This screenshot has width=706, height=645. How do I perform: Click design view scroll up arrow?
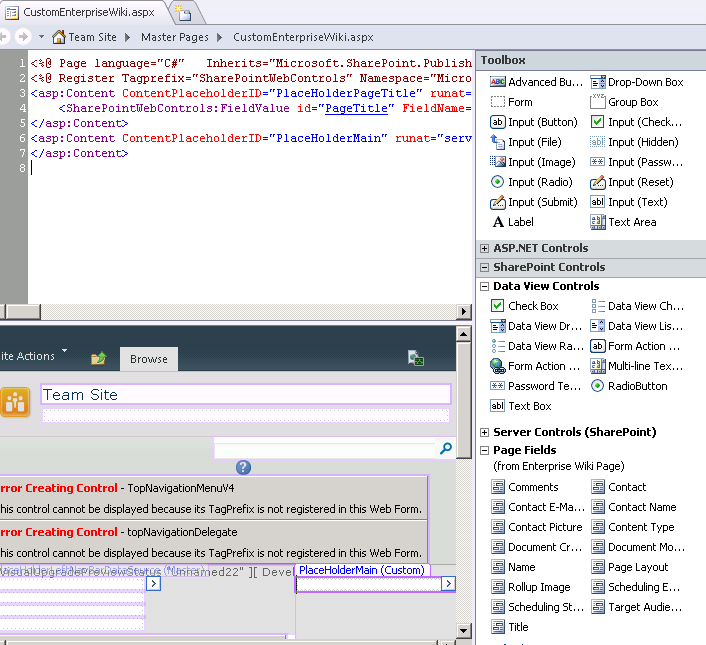464,334
